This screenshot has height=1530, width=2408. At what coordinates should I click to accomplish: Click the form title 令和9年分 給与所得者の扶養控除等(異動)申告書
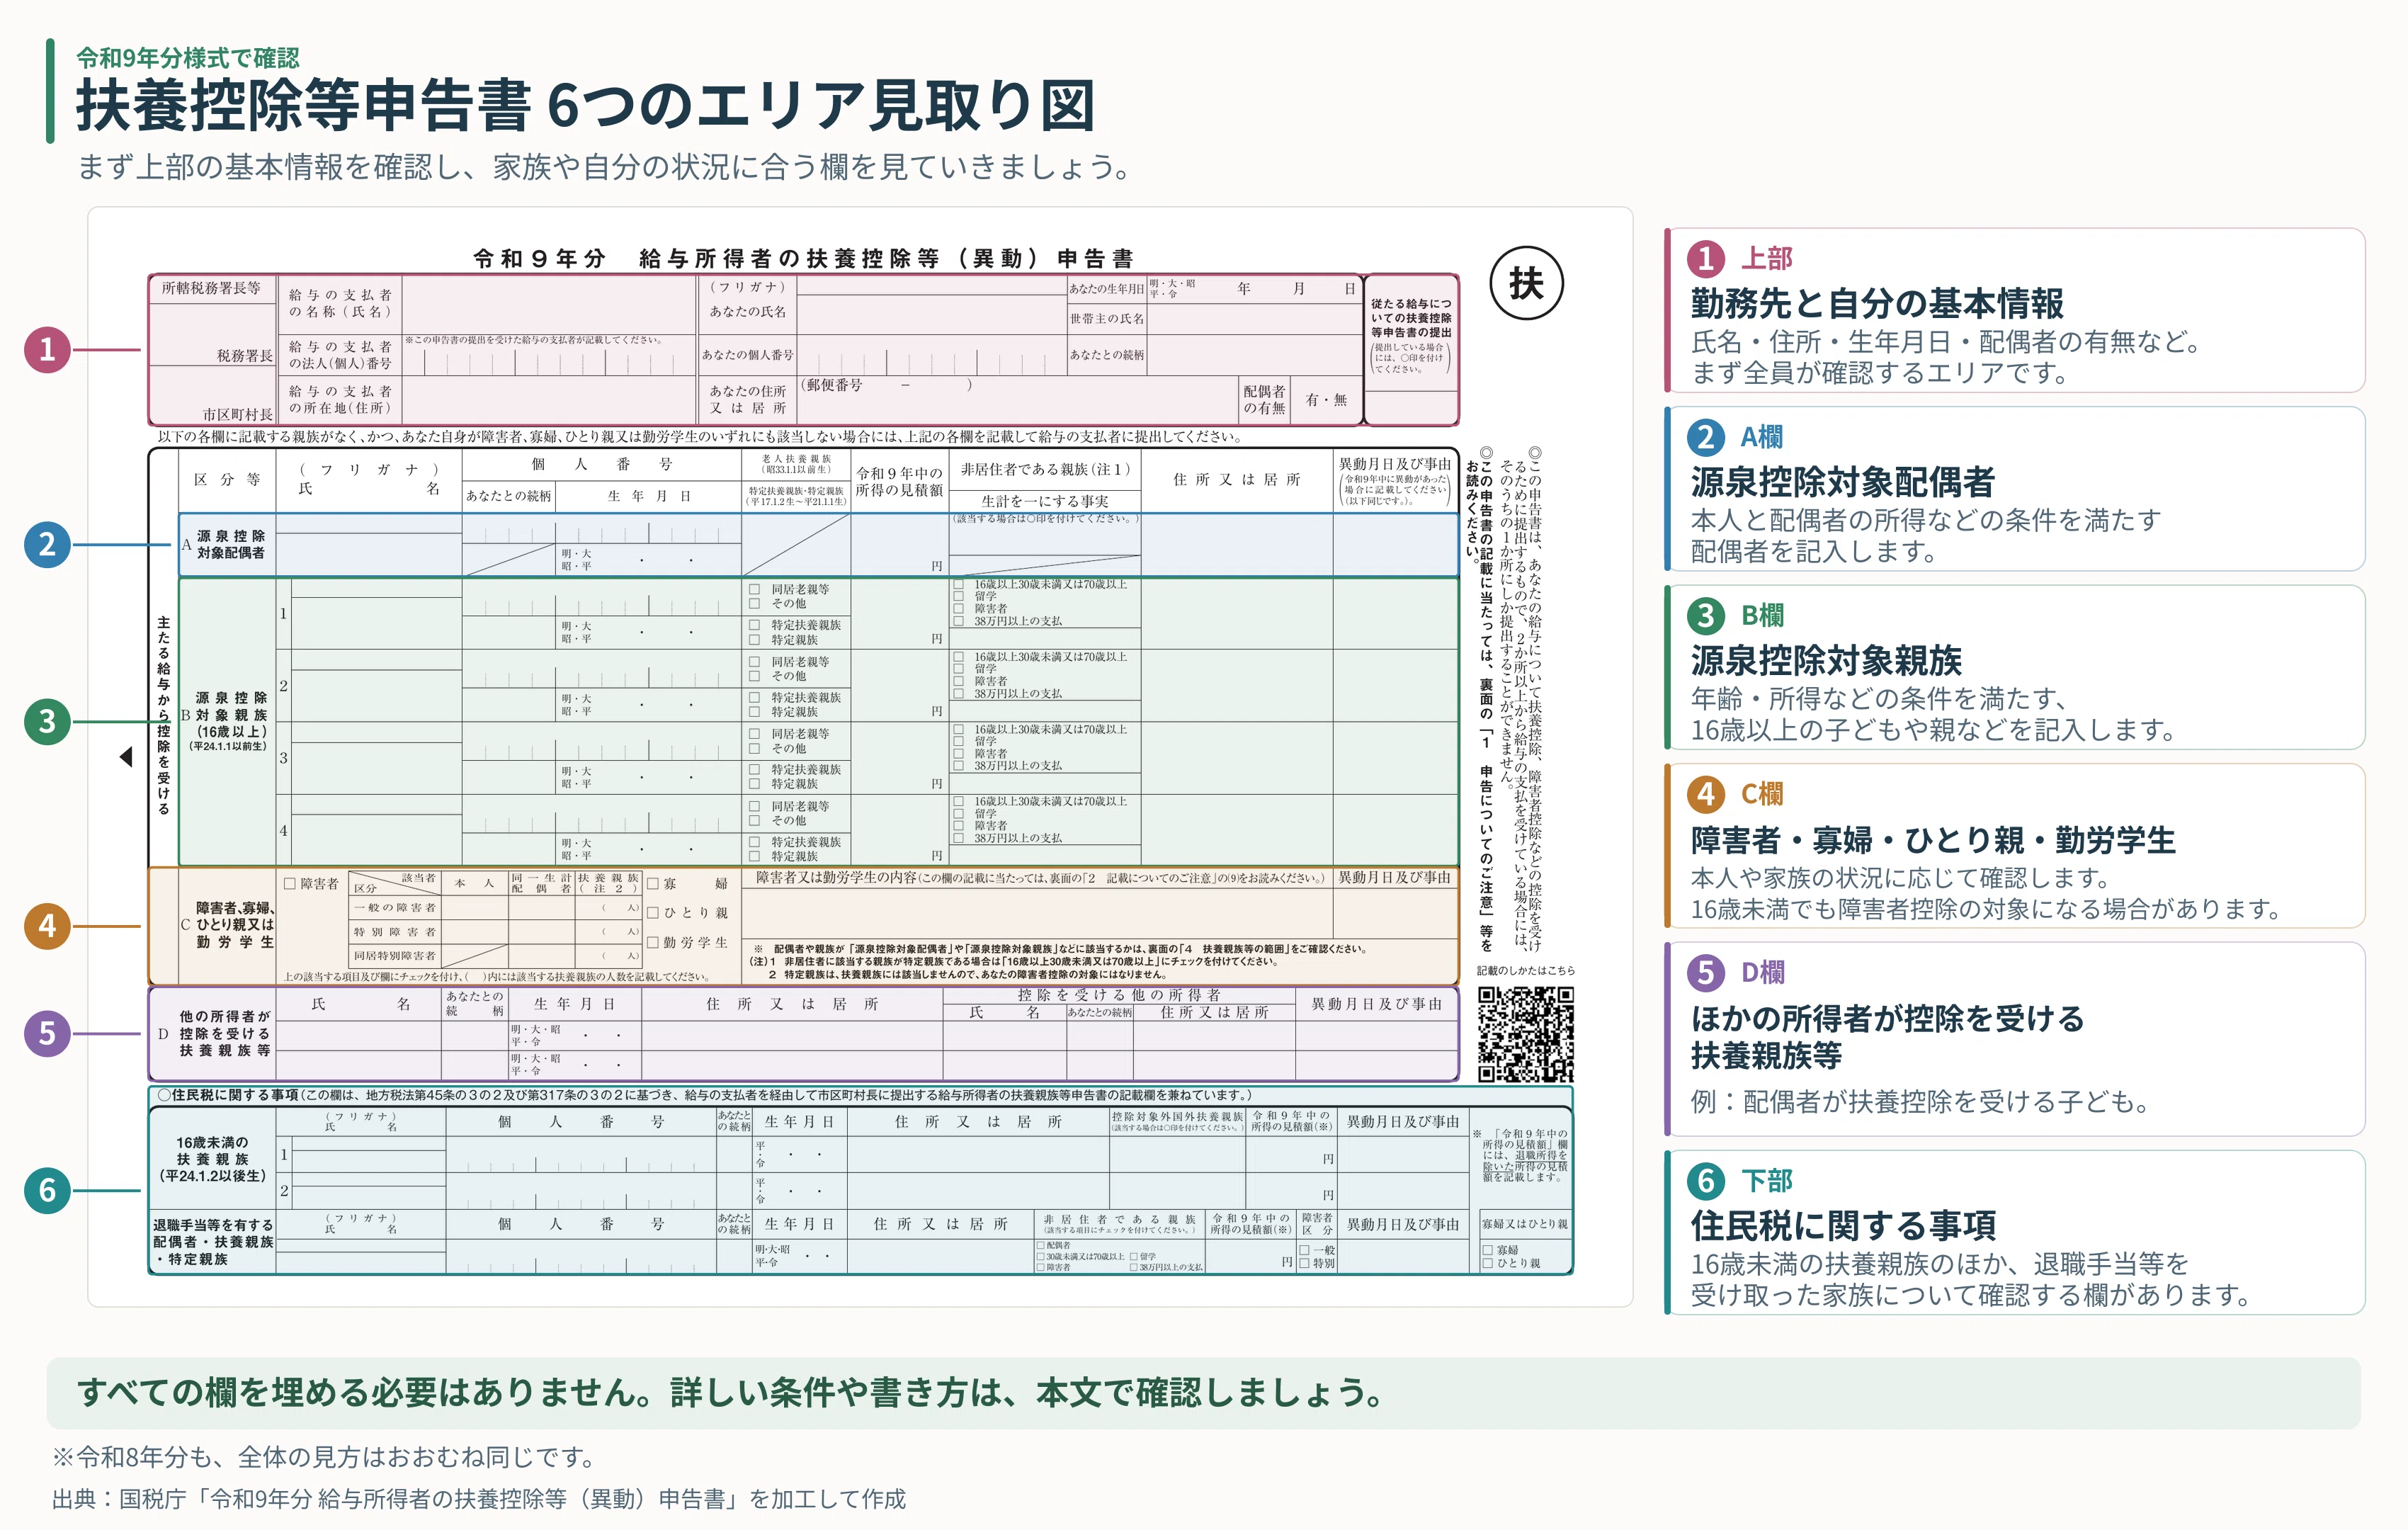[x=804, y=258]
